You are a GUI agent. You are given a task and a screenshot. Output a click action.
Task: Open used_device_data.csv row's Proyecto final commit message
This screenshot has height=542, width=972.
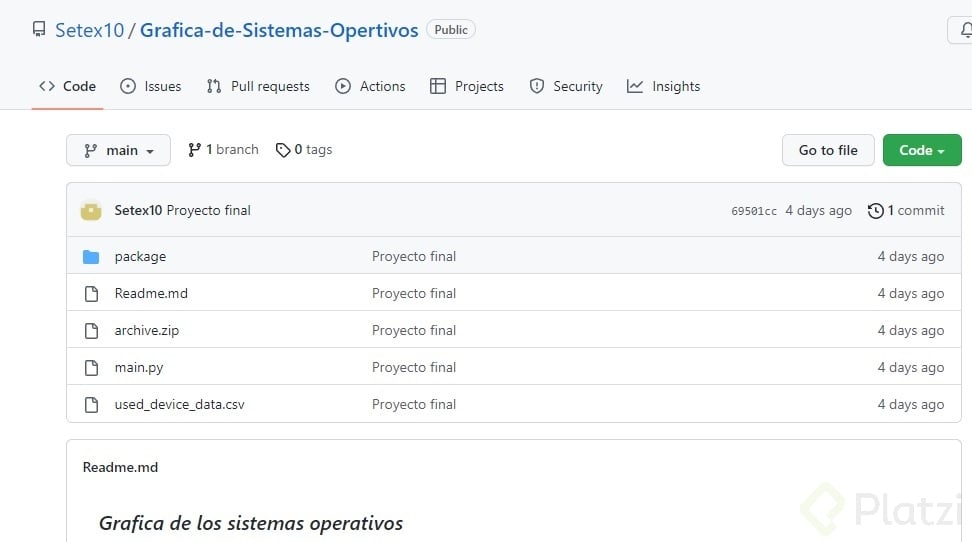pos(414,404)
